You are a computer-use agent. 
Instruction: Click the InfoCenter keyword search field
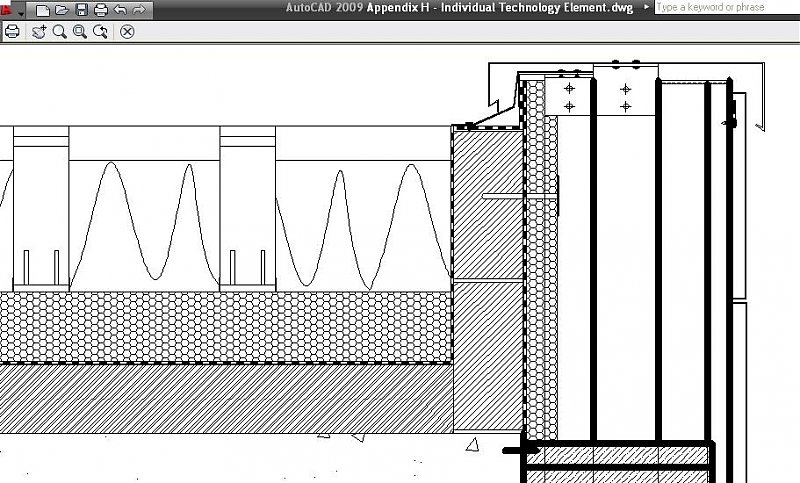coord(727,7)
